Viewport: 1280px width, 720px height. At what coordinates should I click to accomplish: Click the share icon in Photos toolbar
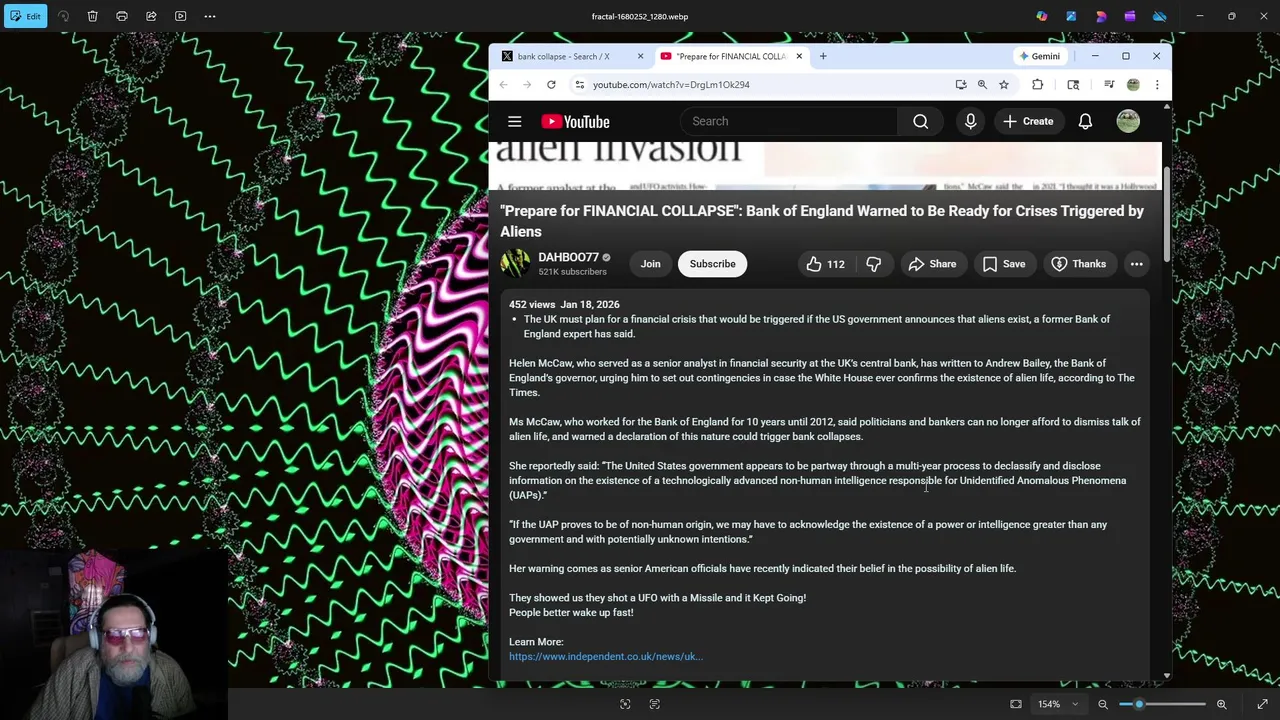click(151, 16)
